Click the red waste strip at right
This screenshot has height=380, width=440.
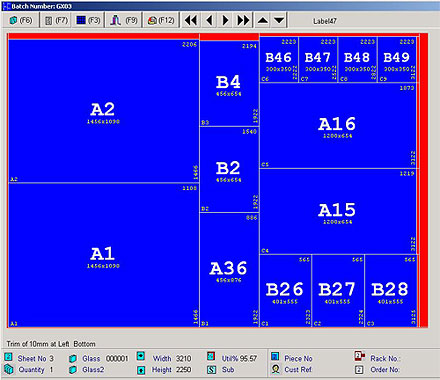423,180
